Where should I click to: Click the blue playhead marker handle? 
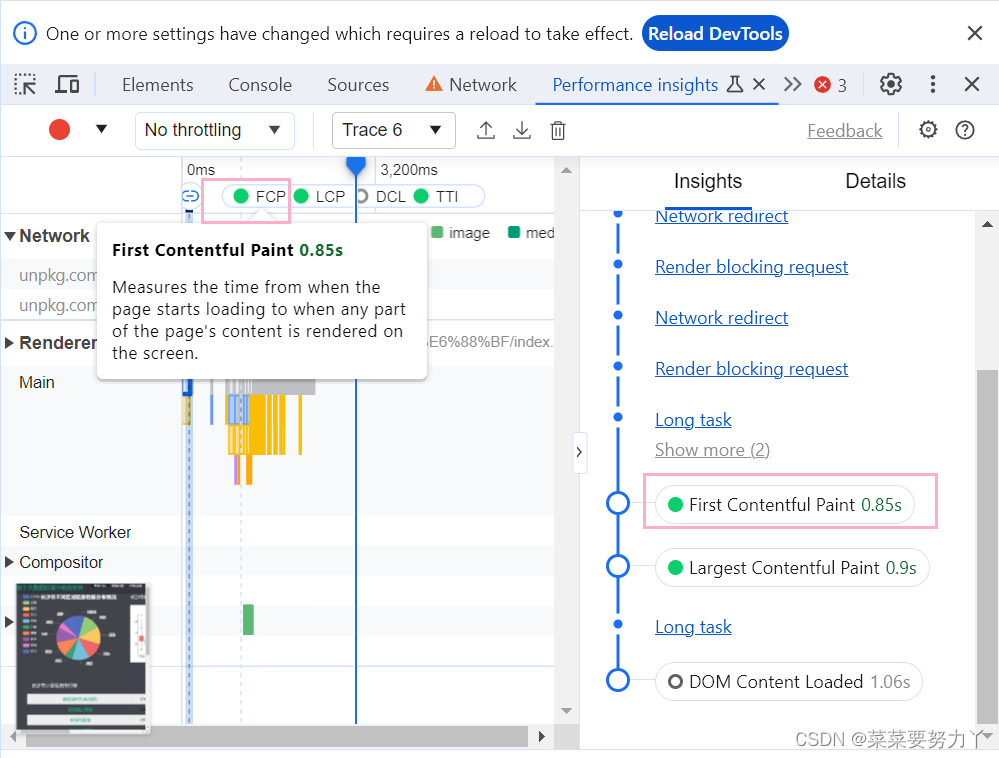click(x=356, y=166)
